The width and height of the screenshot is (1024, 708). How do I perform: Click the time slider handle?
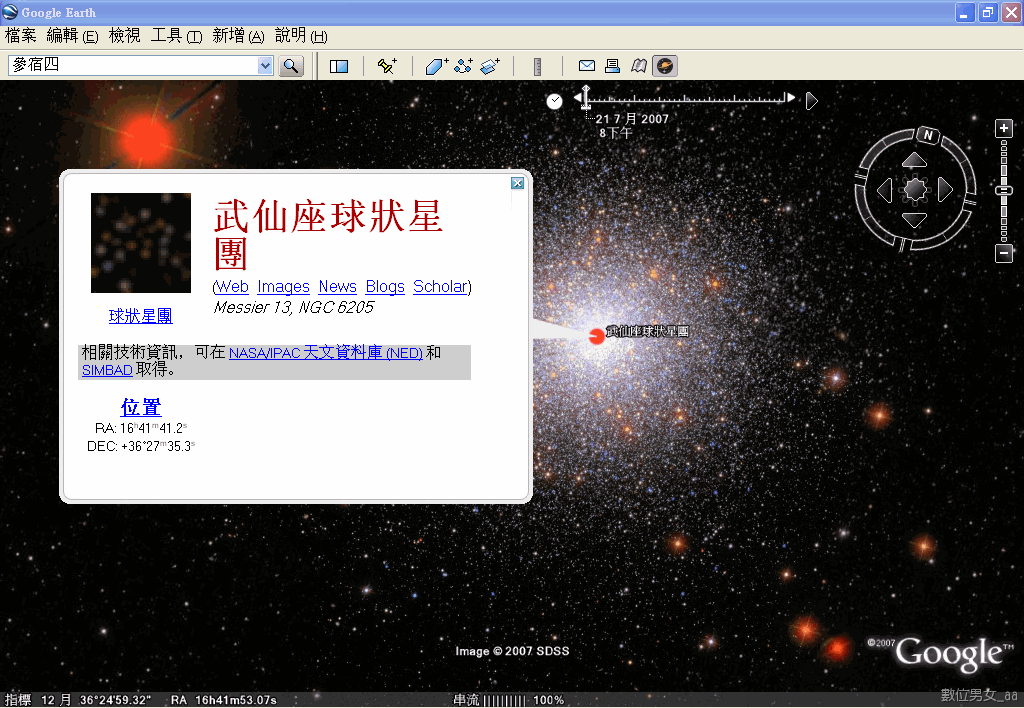click(x=586, y=97)
